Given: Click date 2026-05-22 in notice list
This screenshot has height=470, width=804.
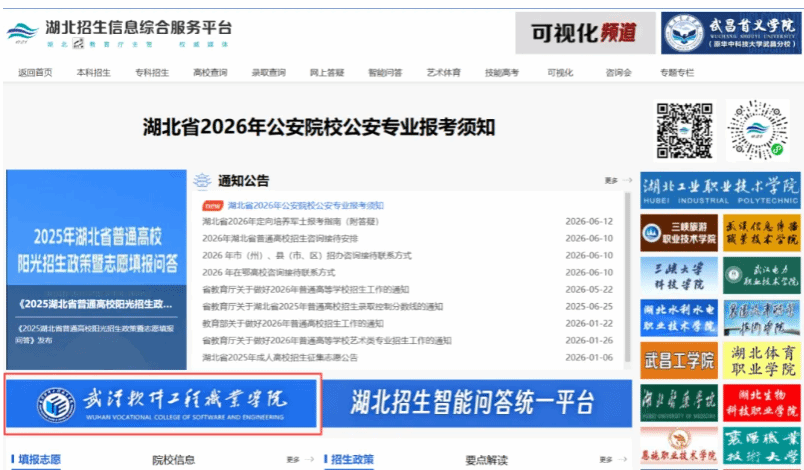Looking at the screenshot, I should tap(589, 290).
